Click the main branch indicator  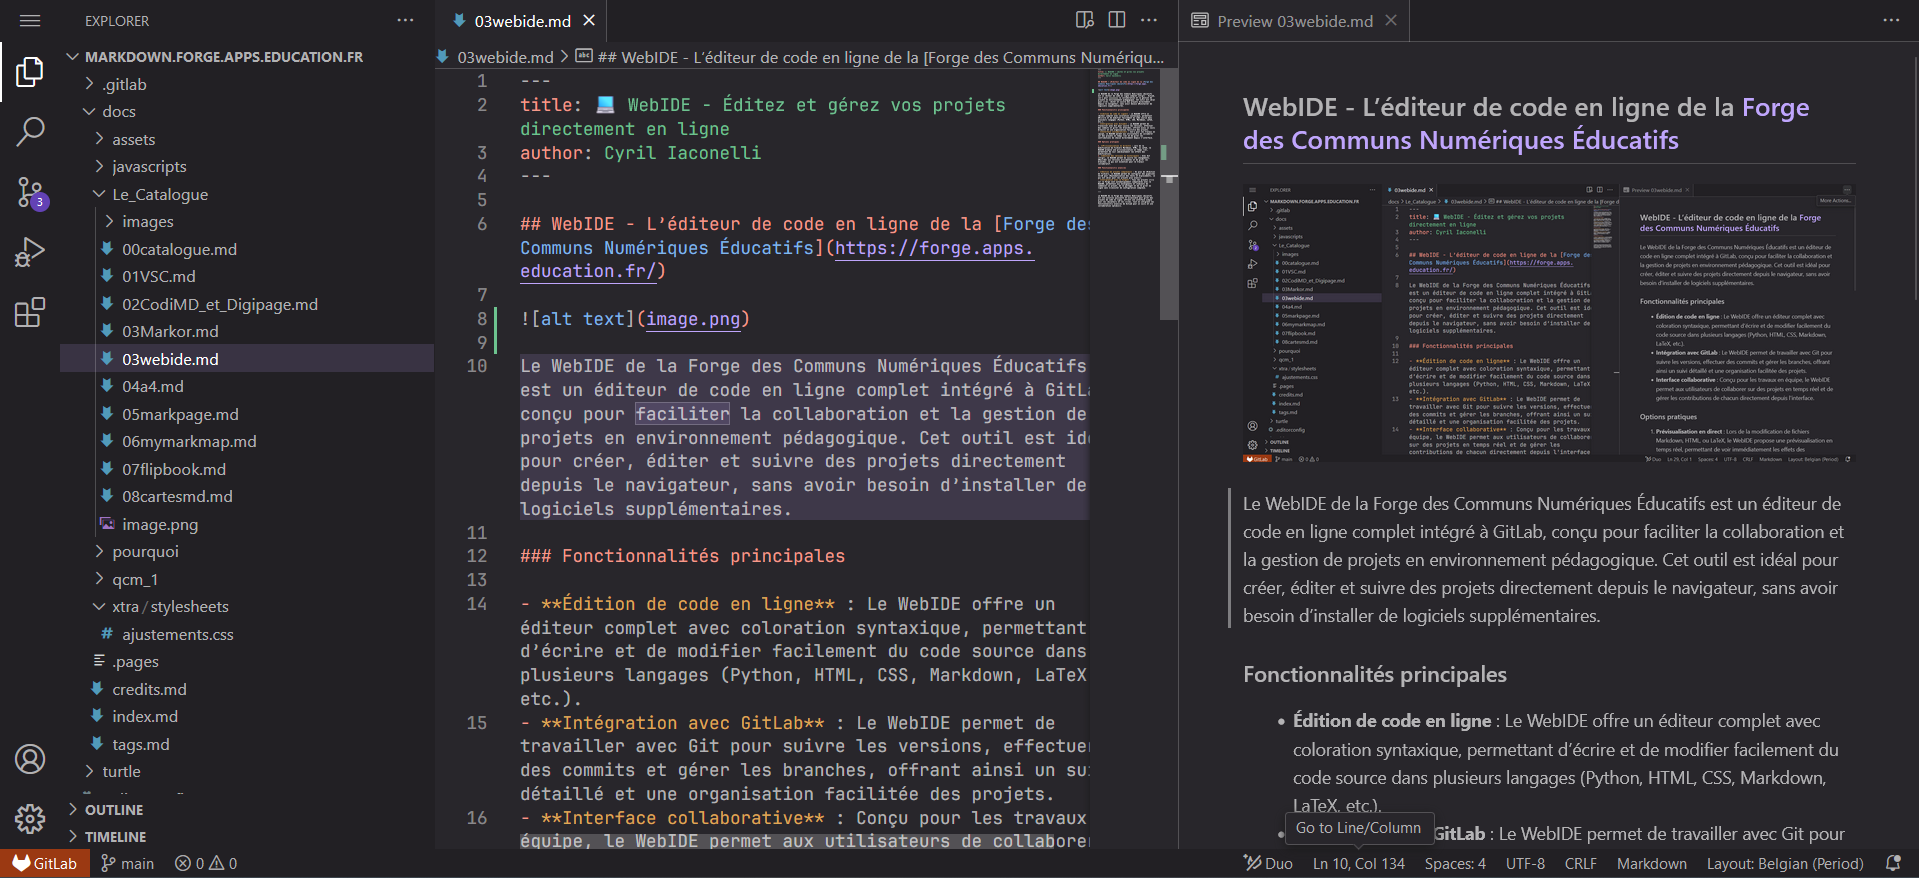127,863
